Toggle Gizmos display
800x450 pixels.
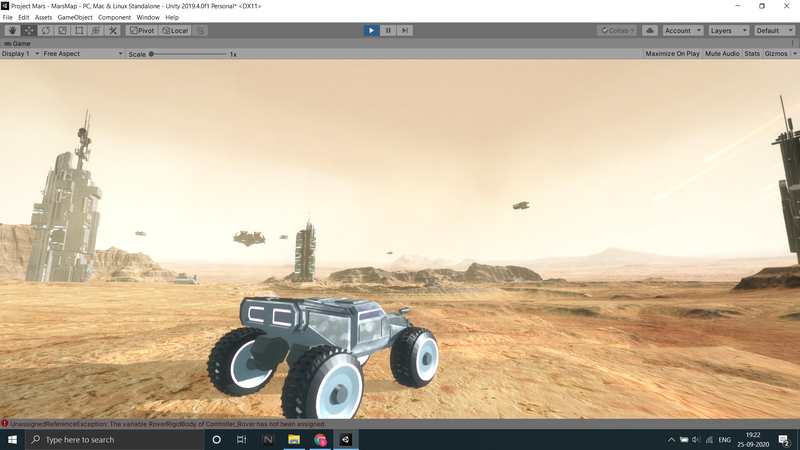776,54
